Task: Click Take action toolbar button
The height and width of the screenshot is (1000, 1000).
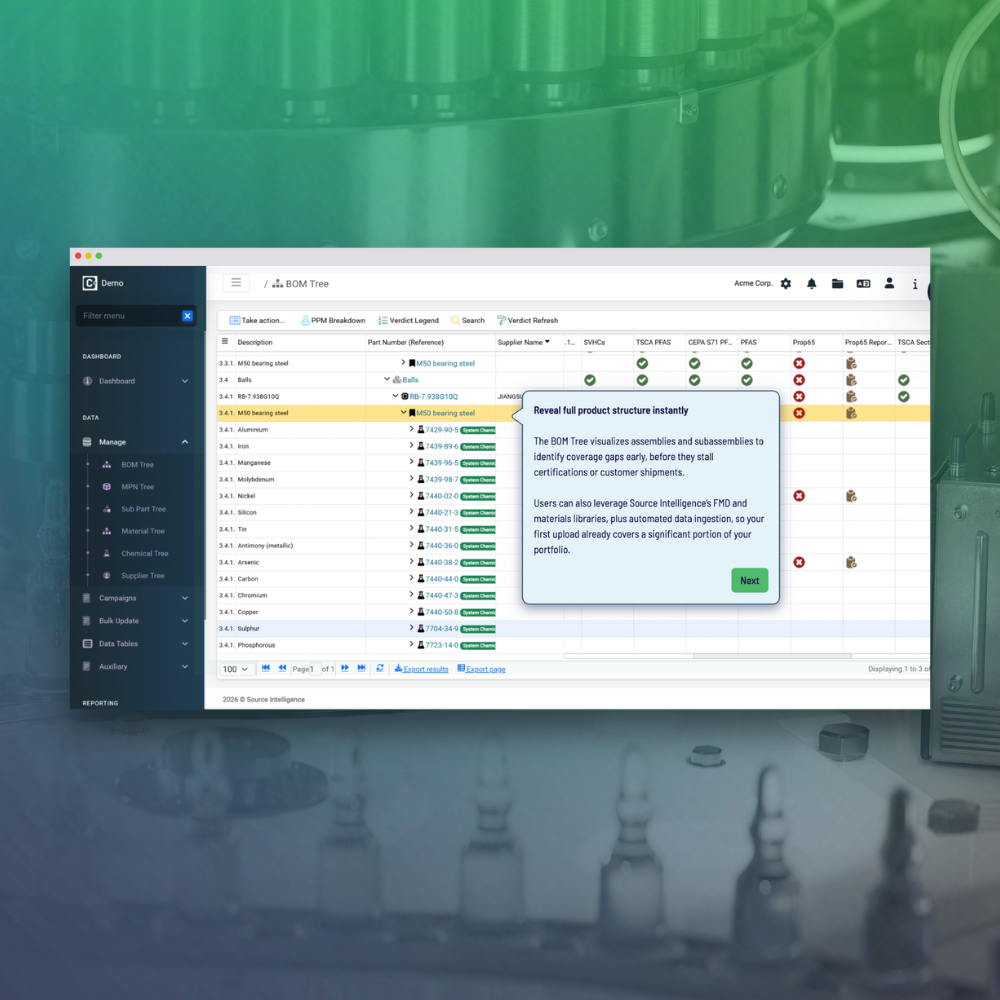Action: pos(257,320)
